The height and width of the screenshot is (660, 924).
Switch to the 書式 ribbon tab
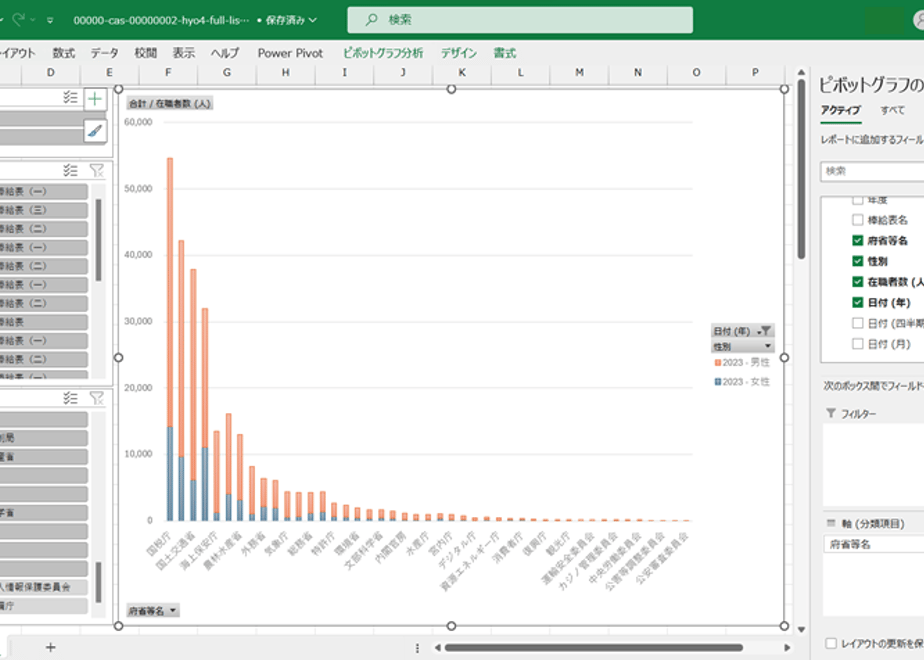(505, 53)
